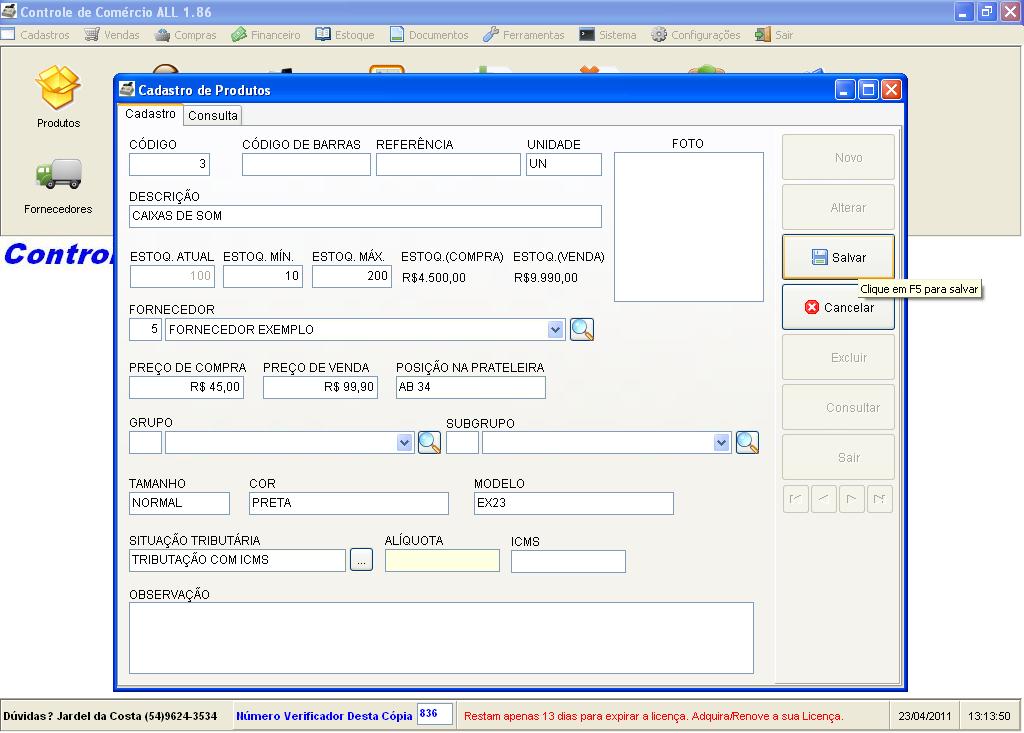Expand the Grupo dropdown list

(x=404, y=443)
